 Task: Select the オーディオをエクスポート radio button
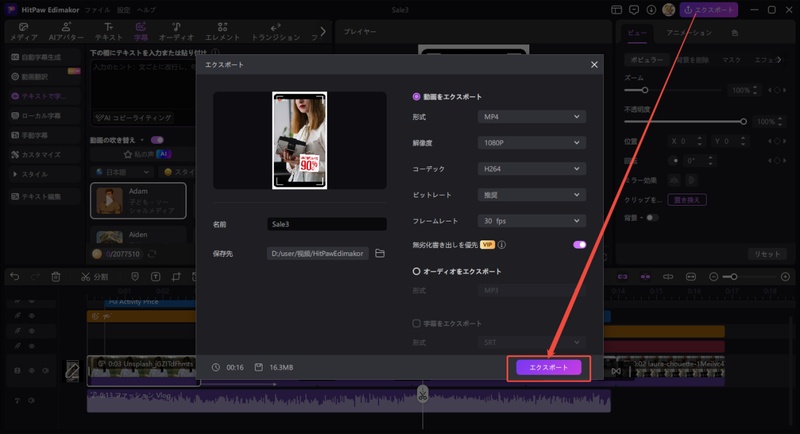tap(416, 271)
